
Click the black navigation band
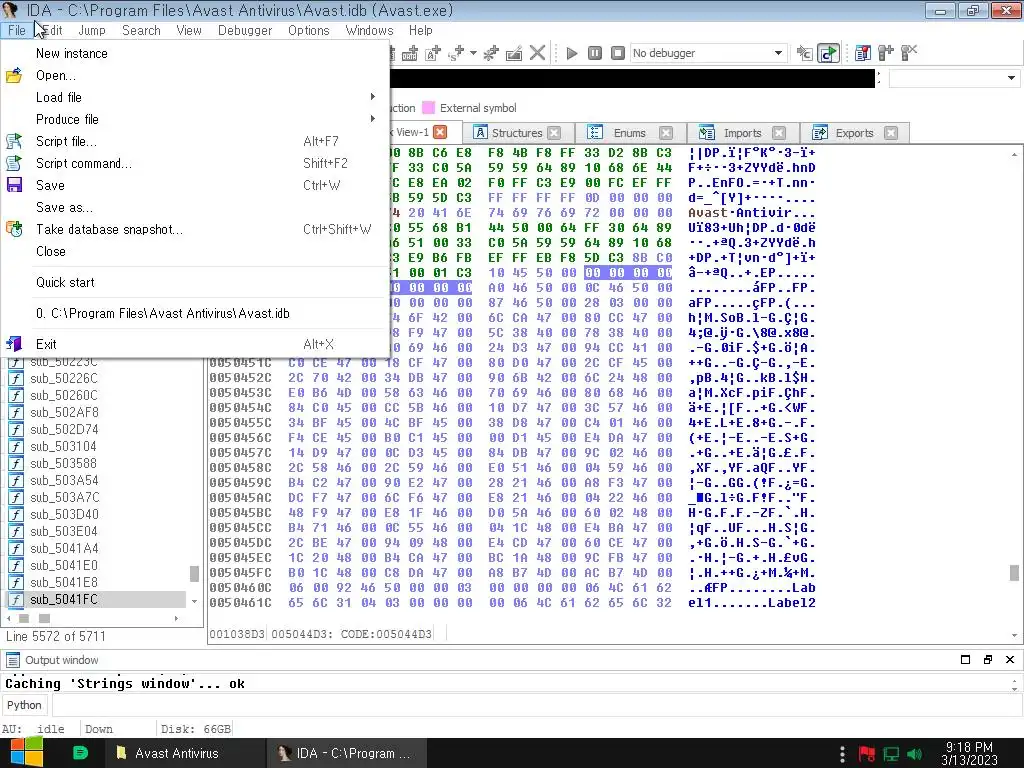click(632, 78)
